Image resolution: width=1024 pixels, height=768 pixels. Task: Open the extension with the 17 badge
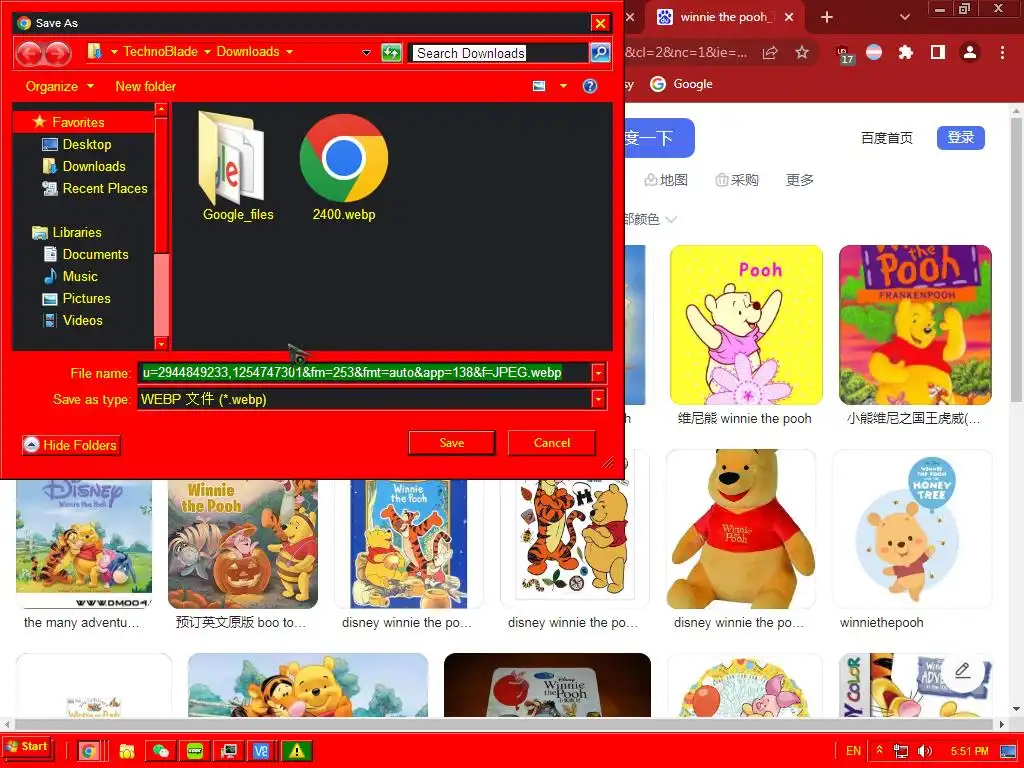pos(844,55)
